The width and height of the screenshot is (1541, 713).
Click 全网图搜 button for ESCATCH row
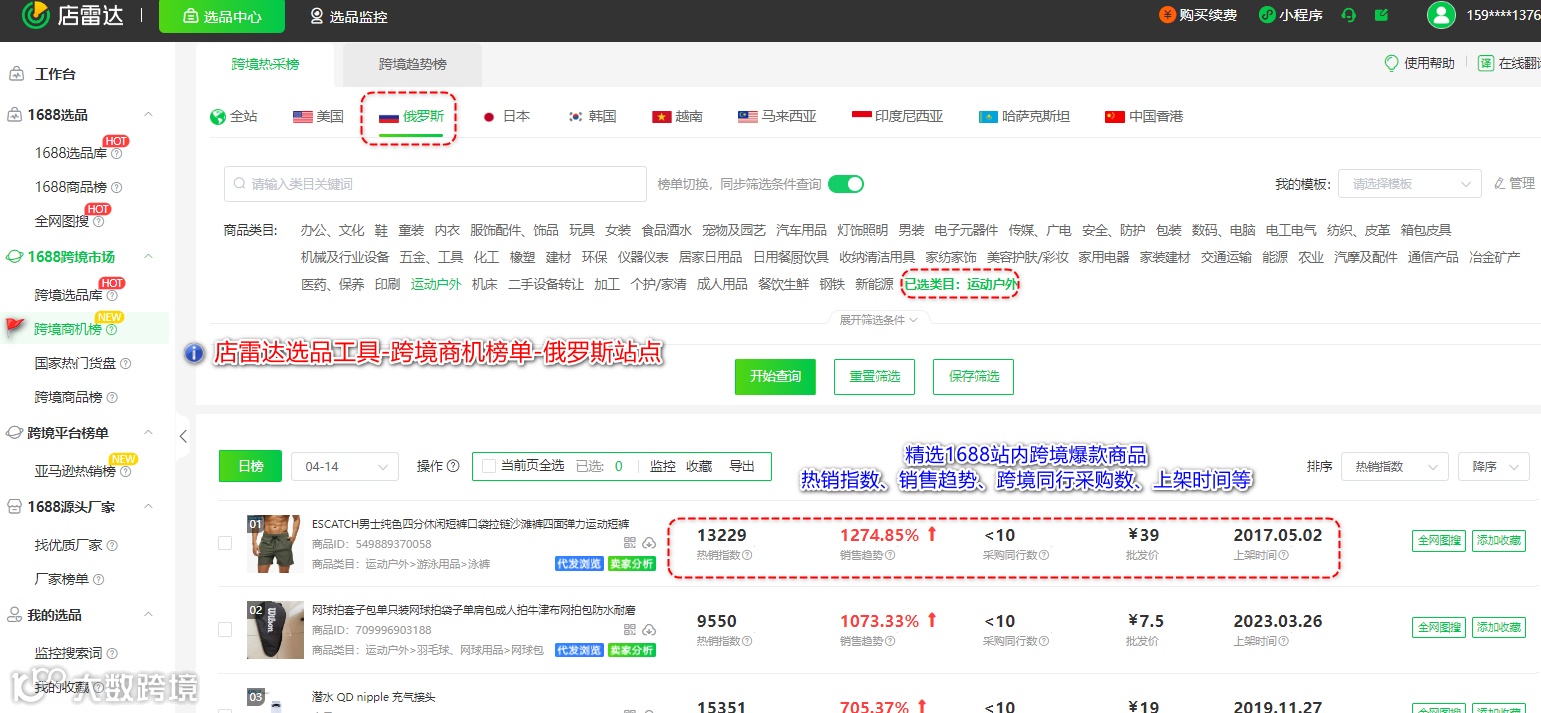pyautogui.click(x=1439, y=541)
